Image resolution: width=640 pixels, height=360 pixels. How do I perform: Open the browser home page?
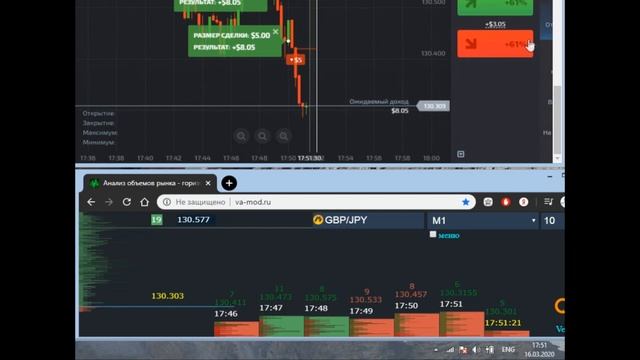tap(144, 202)
